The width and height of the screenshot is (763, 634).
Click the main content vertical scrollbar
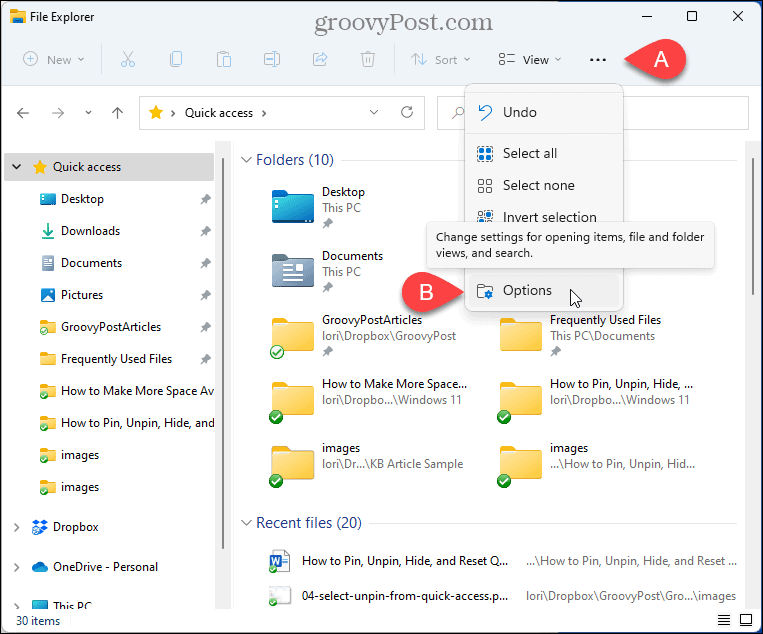coord(753,226)
